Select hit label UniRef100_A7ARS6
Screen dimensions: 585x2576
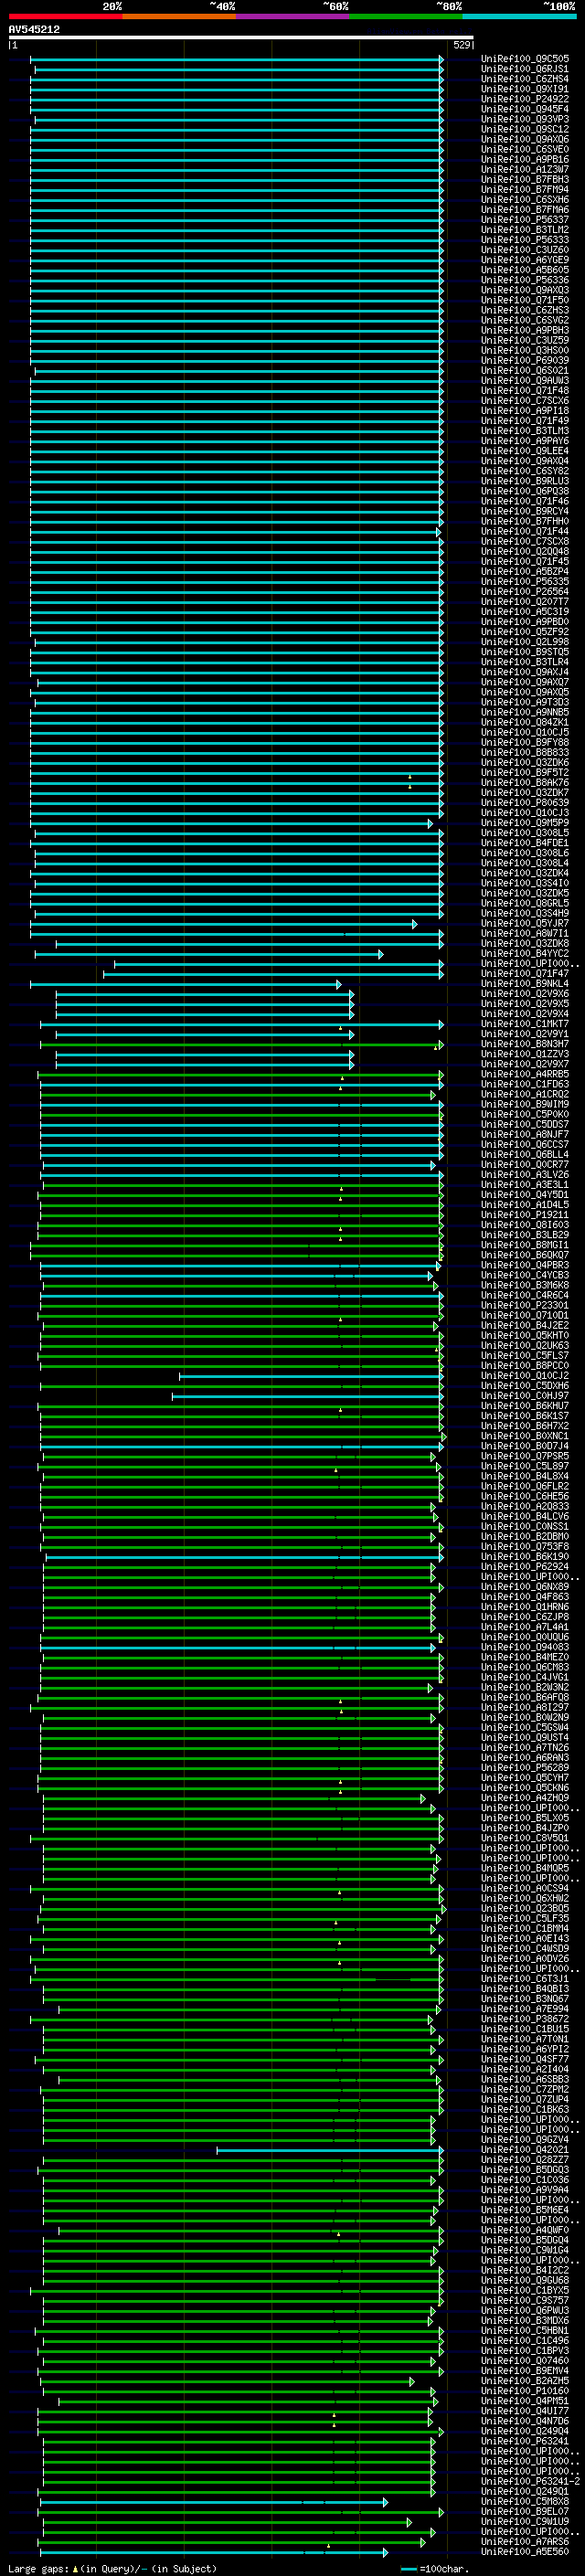tap(525, 2542)
